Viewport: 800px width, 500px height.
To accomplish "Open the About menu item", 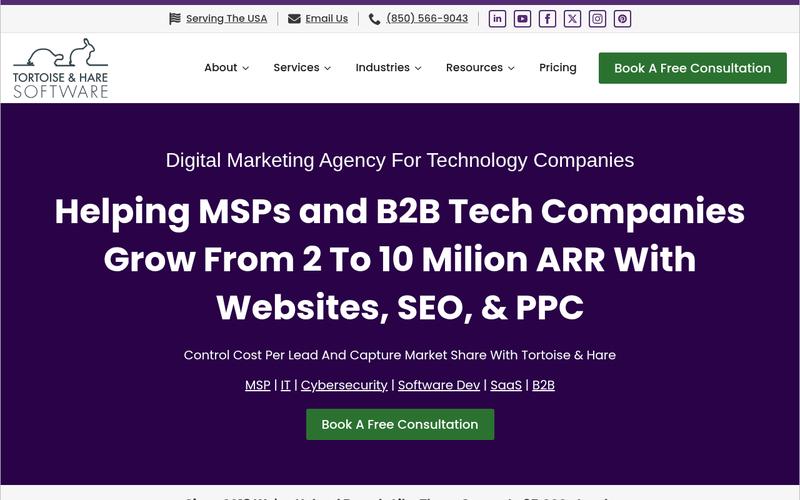I will (220, 67).
